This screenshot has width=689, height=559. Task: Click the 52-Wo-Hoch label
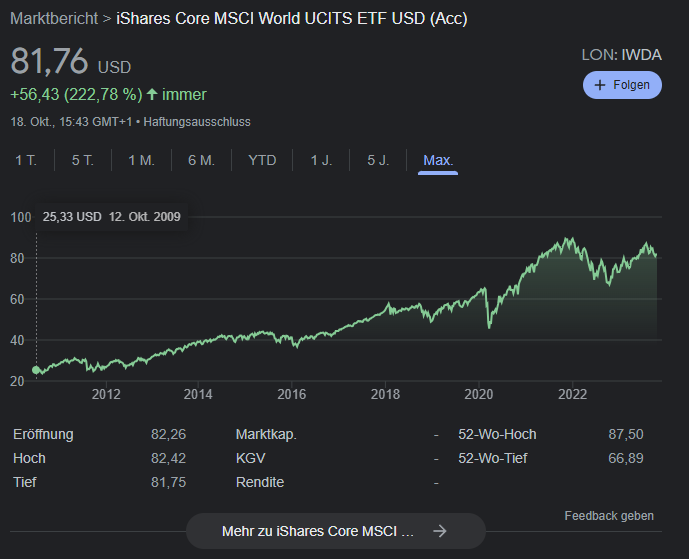pos(497,434)
